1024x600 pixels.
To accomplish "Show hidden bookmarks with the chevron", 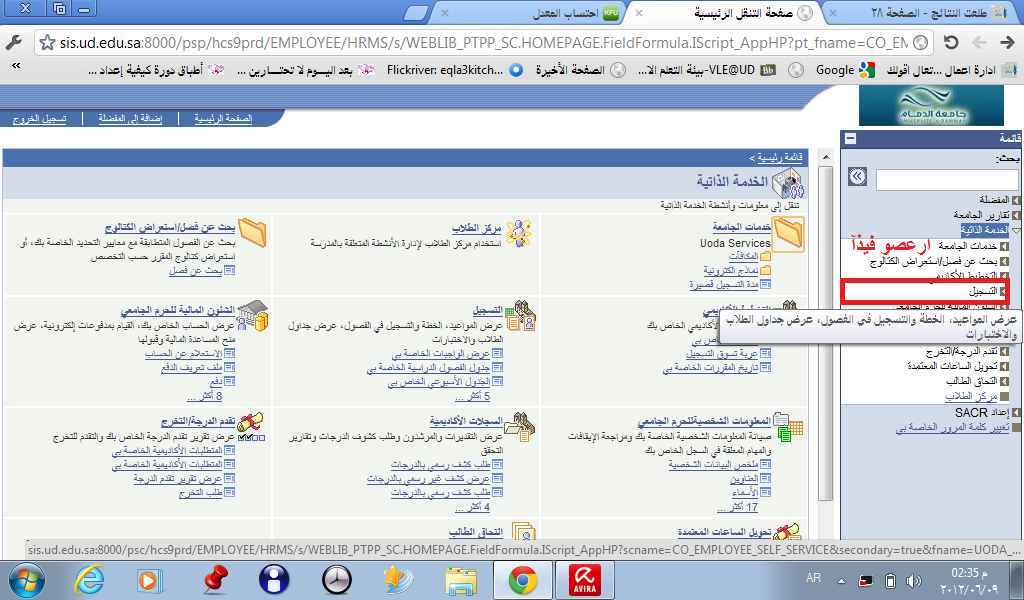I will click(x=16, y=66).
